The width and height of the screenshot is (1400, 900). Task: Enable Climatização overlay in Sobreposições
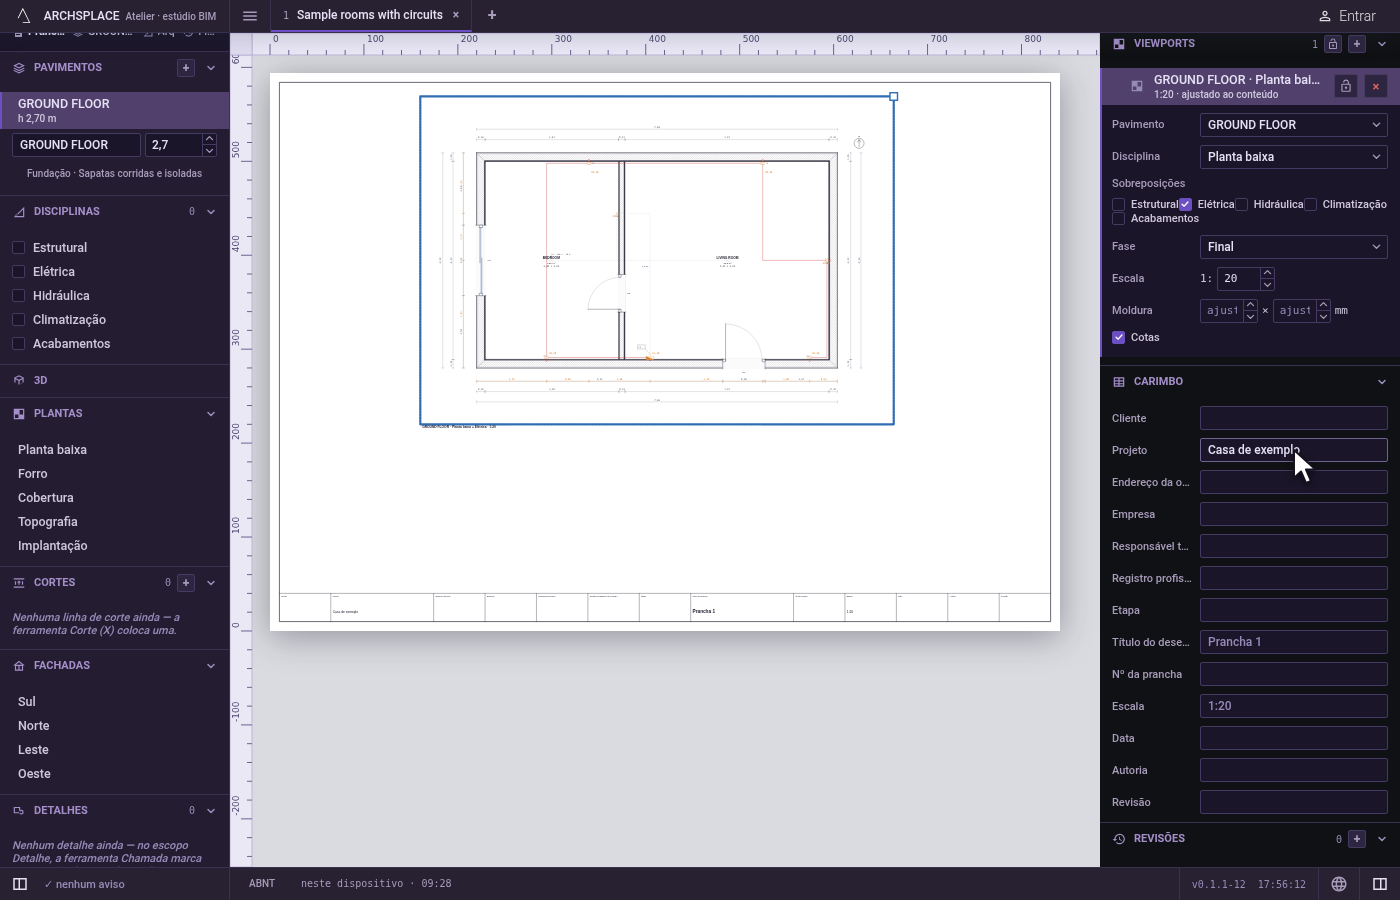tap(1310, 205)
